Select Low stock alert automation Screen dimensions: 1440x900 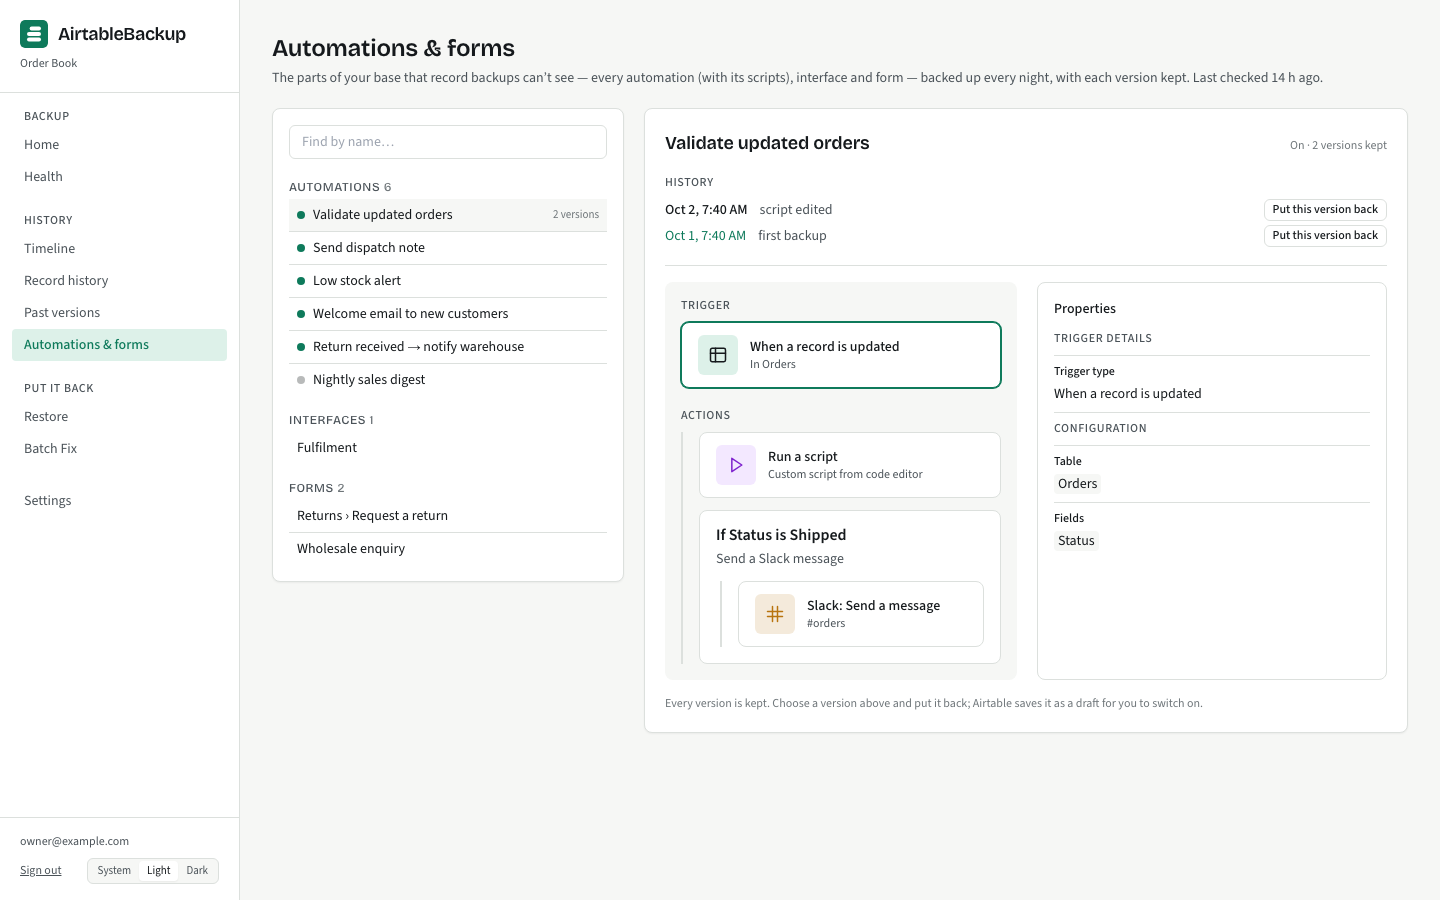(x=448, y=281)
